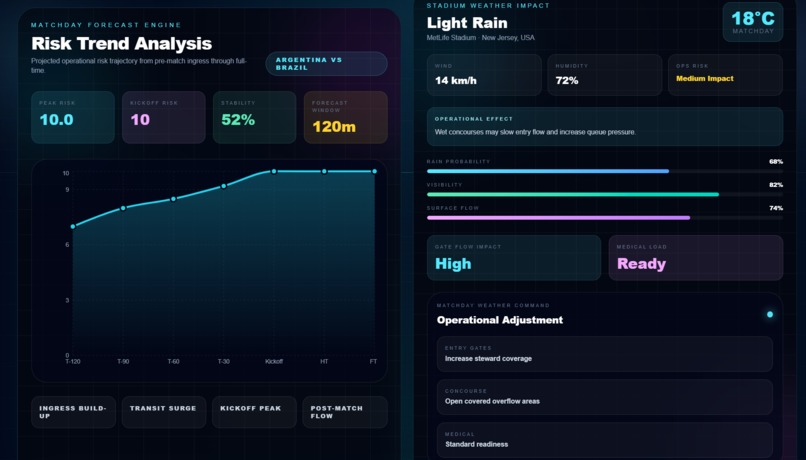Image resolution: width=806 pixels, height=460 pixels.
Task: Select the Peak Risk 10.0 card
Action: tap(73, 117)
